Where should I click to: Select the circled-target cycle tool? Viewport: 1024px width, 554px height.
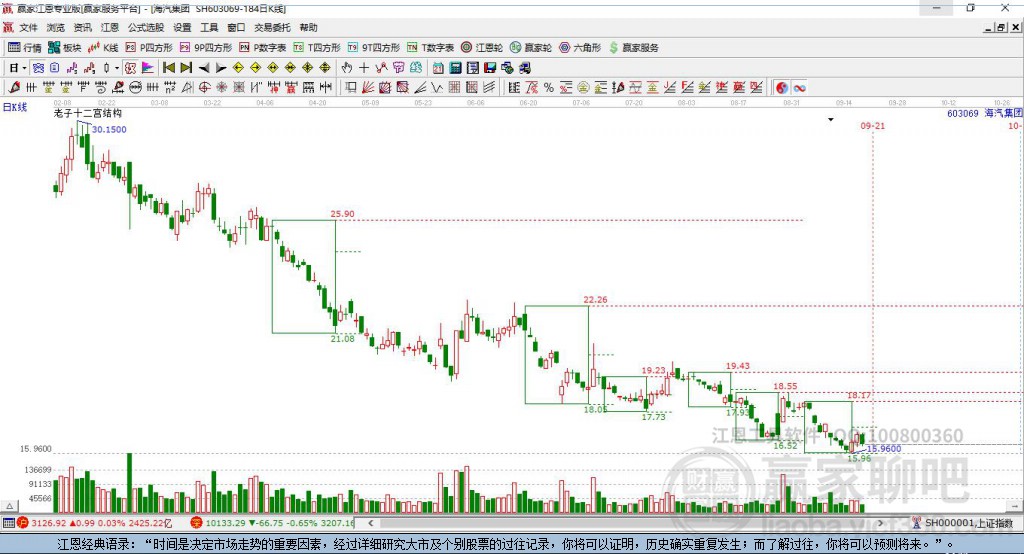pyautogui.click(x=204, y=88)
